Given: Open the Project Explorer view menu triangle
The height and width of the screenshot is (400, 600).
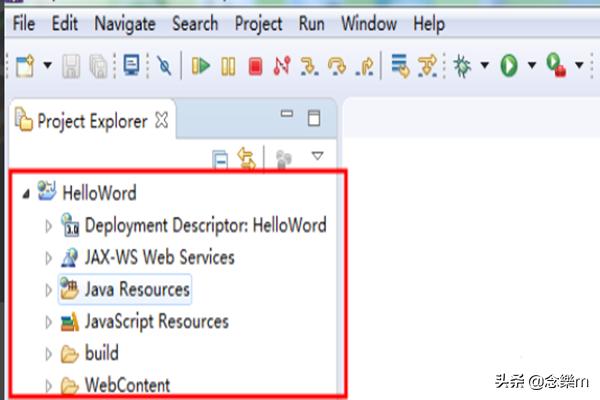Looking at the screenshot, I should pyautogui.click(x=318, y=156).
